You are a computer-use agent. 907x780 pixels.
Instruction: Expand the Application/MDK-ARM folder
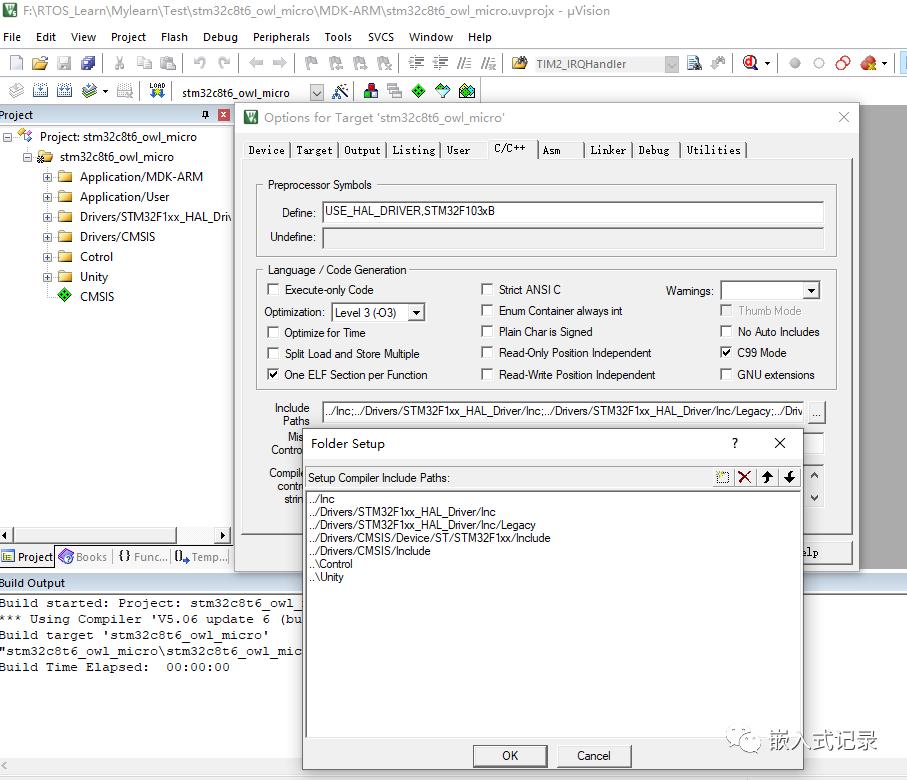tap(47, 177)
